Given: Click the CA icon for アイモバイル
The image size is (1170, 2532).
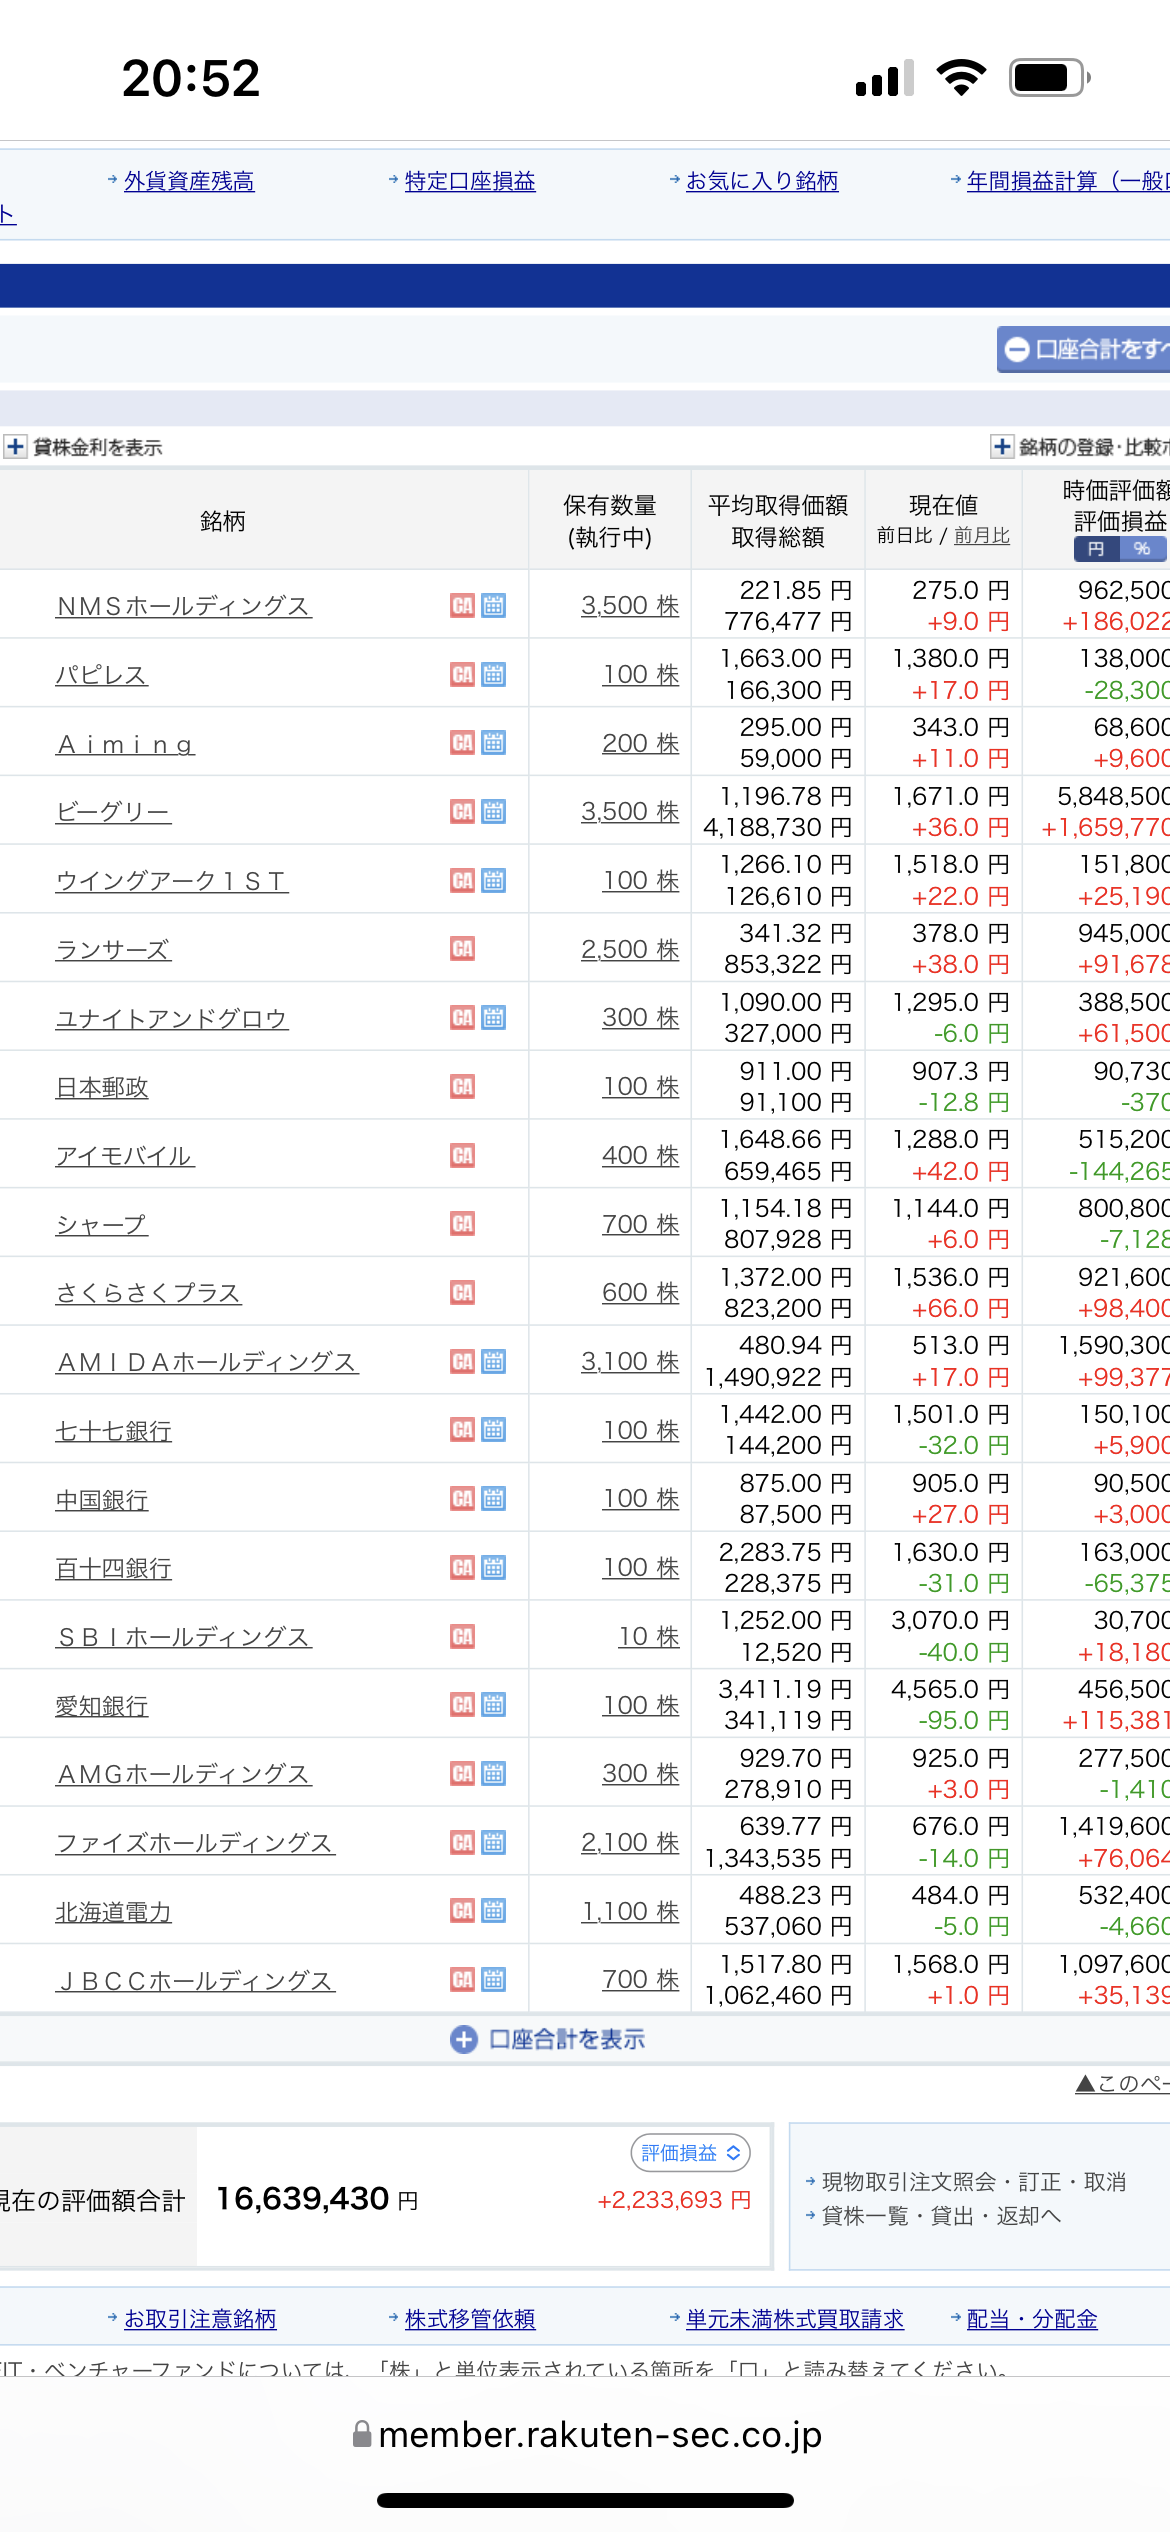Looking at the screenshot, I should [462, 1155].
